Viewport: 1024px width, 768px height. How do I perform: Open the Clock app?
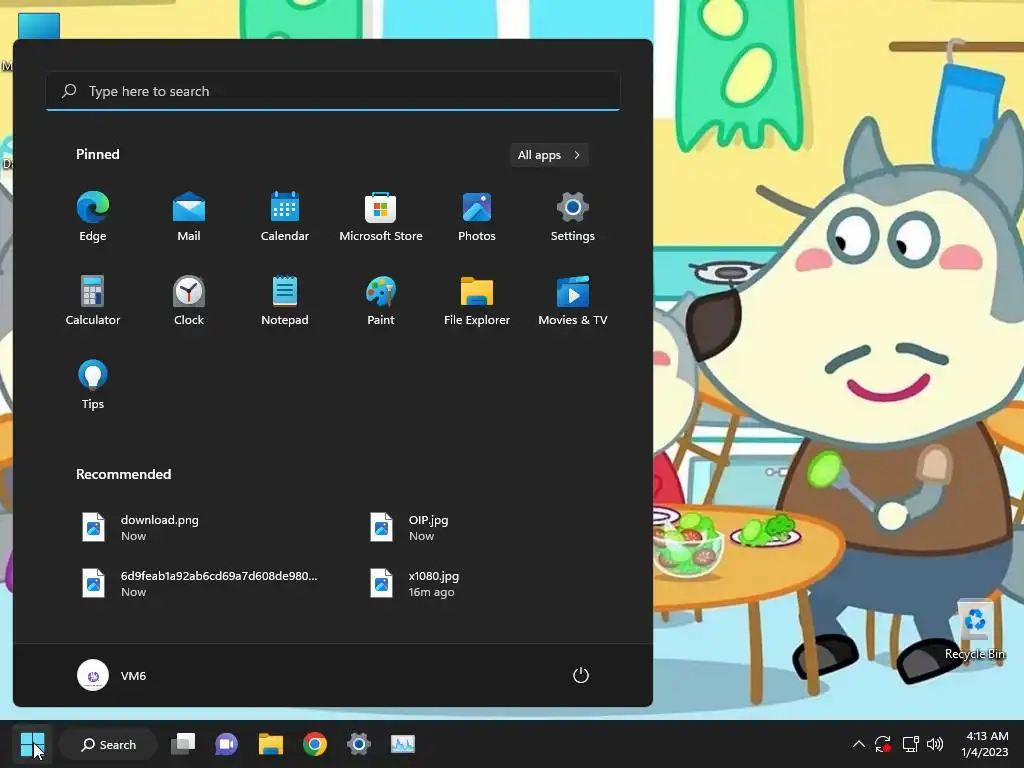click(189, 300)
